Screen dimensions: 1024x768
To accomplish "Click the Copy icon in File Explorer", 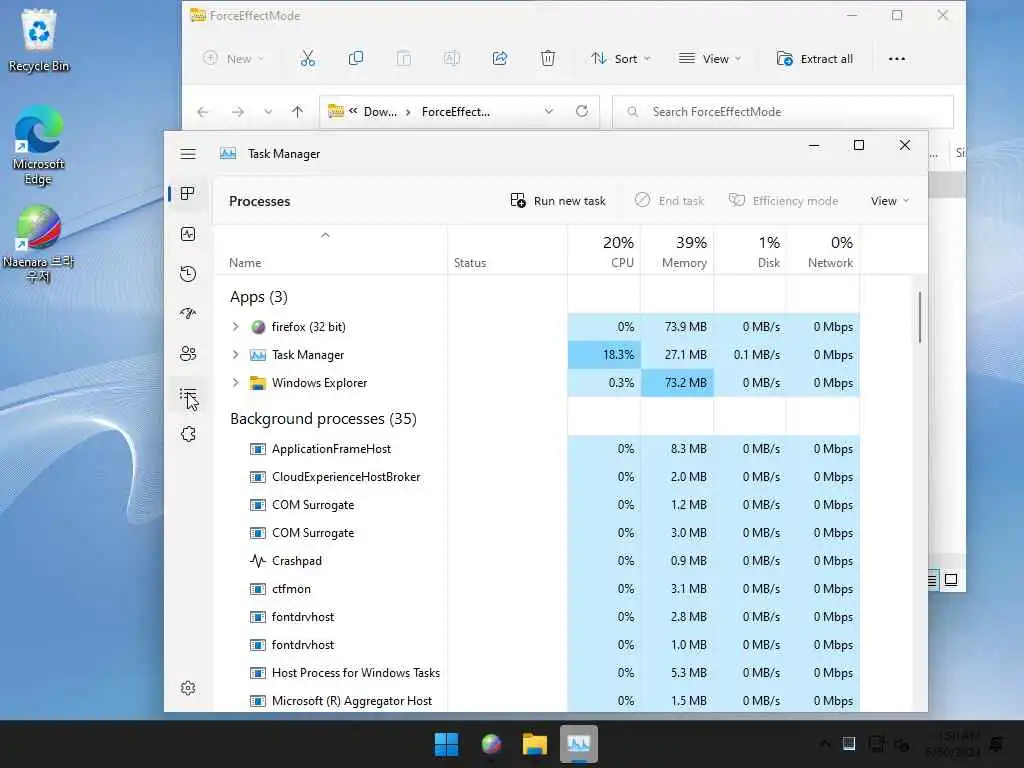I will (x=356, y=59).
